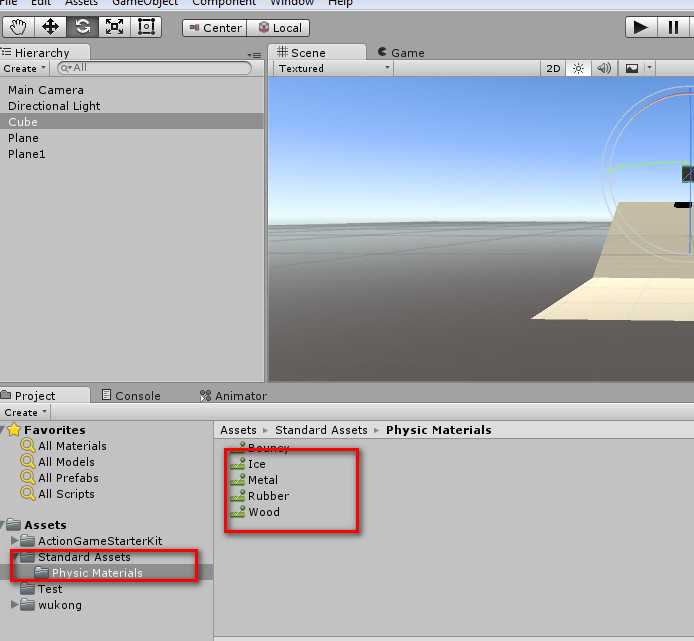Start Play mode
Viewport: 694px width, 641px height.
point(641,27)
